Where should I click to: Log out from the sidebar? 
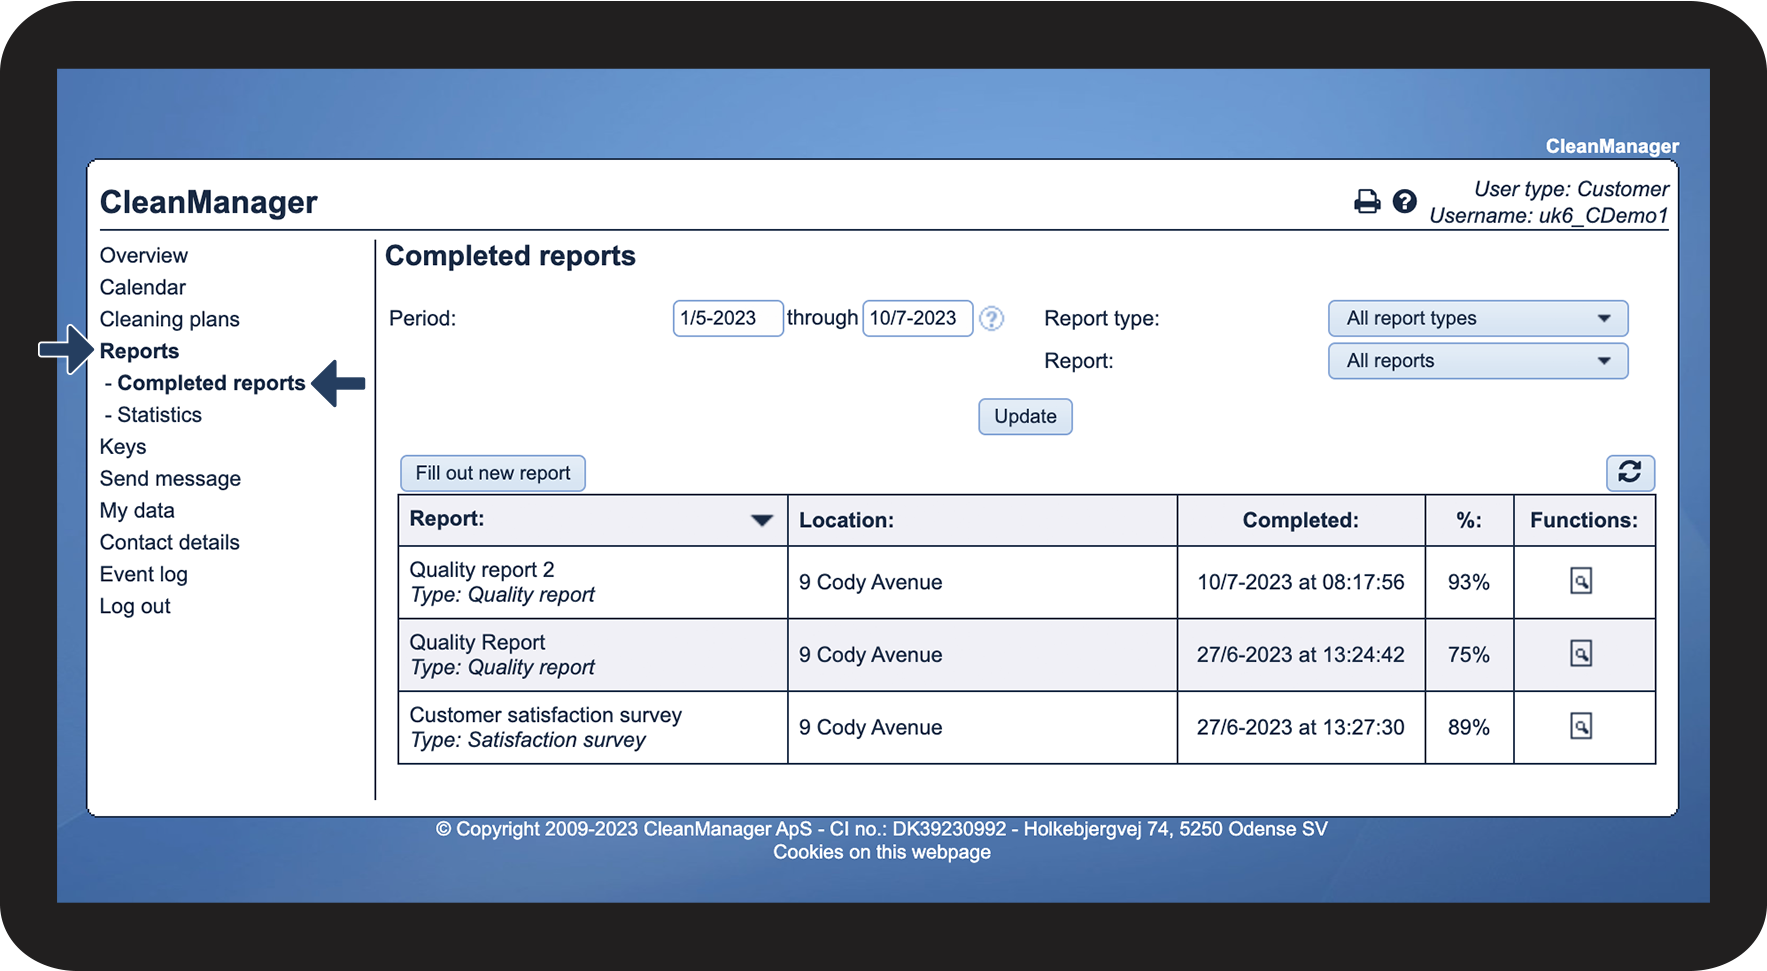pos(135,607)
